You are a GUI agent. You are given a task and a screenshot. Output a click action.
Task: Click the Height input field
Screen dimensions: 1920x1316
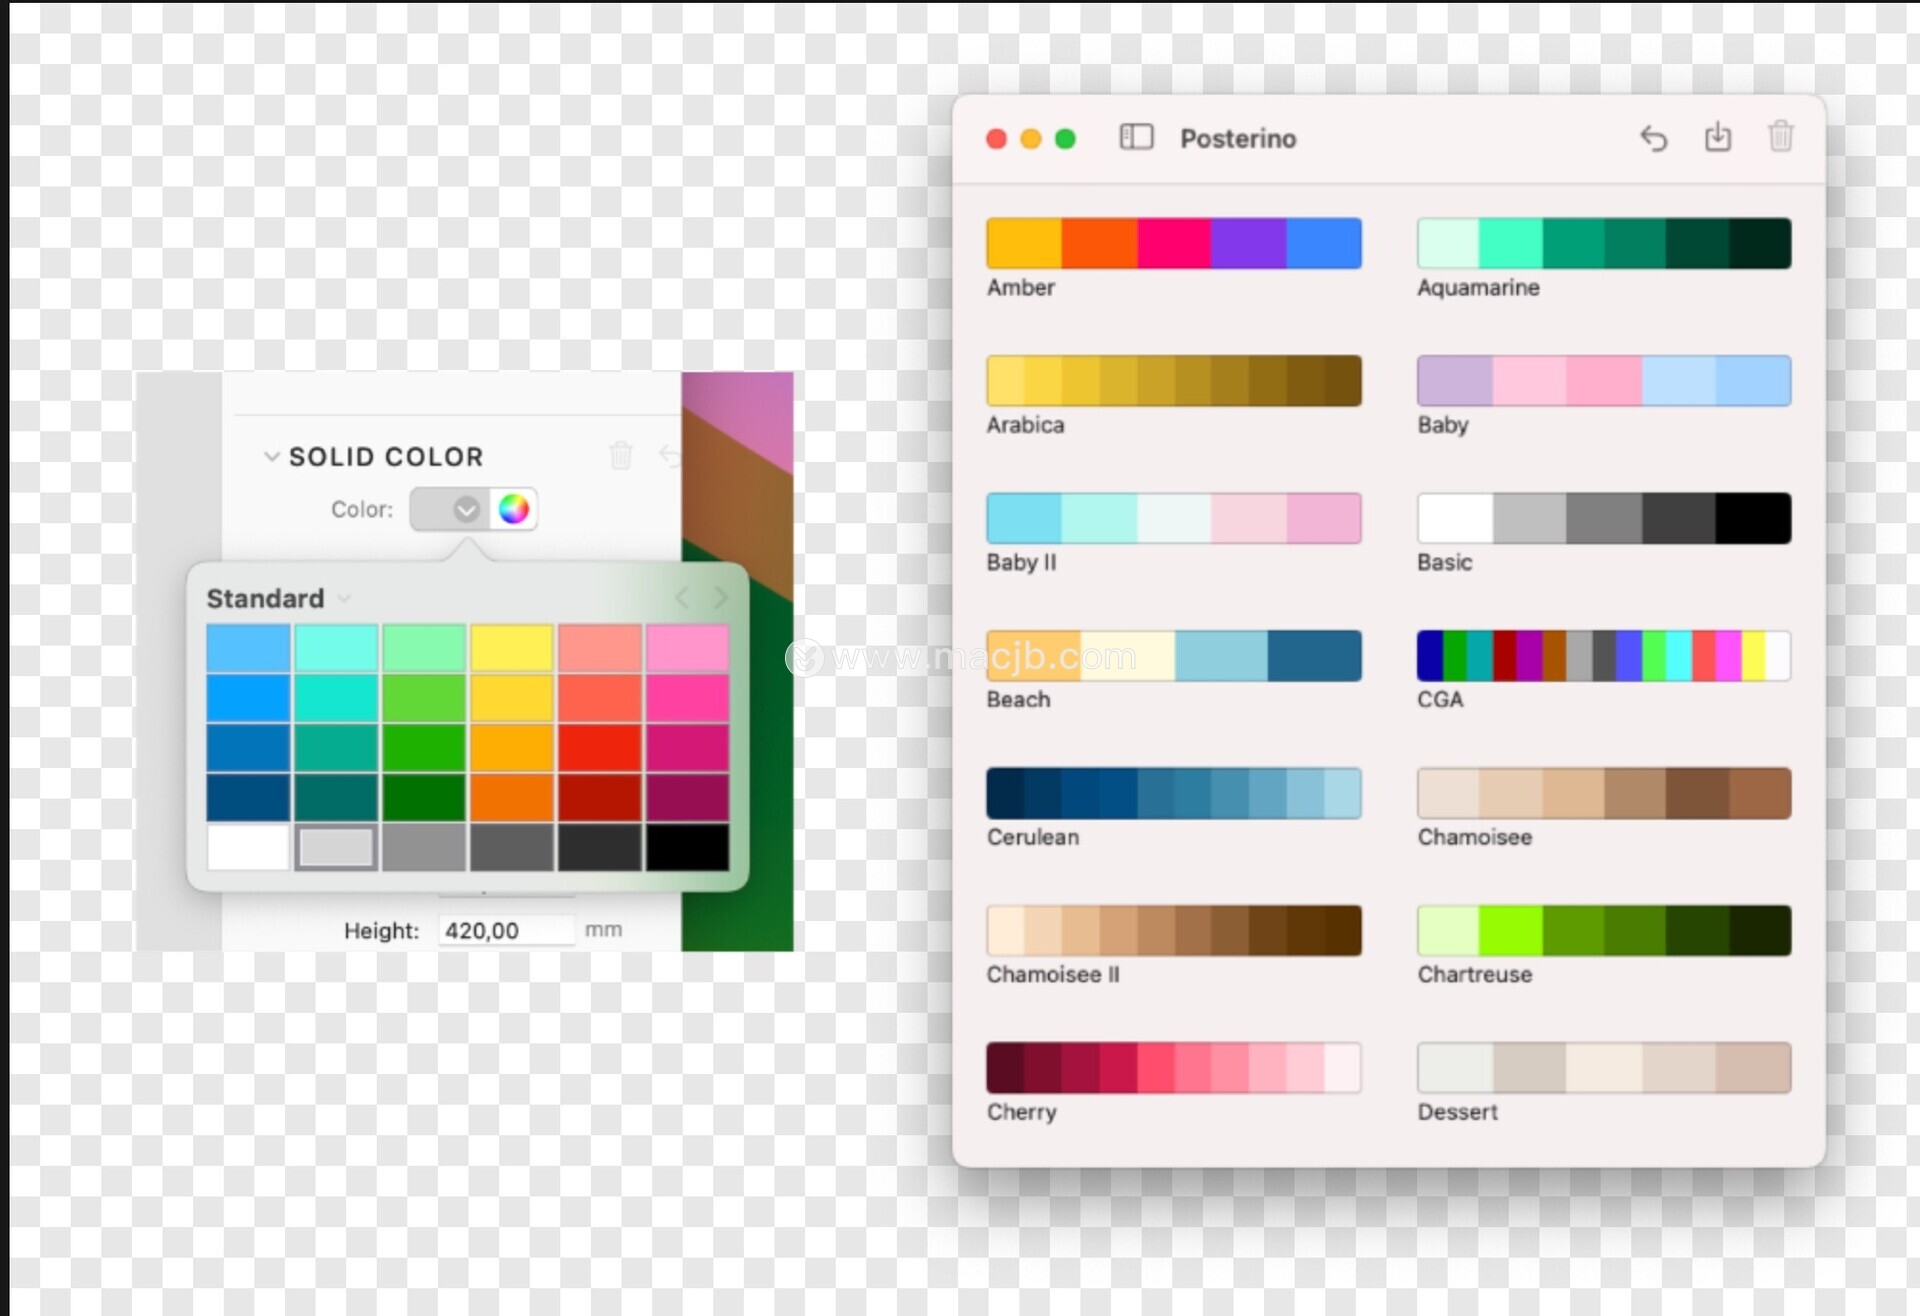point(505,930)
